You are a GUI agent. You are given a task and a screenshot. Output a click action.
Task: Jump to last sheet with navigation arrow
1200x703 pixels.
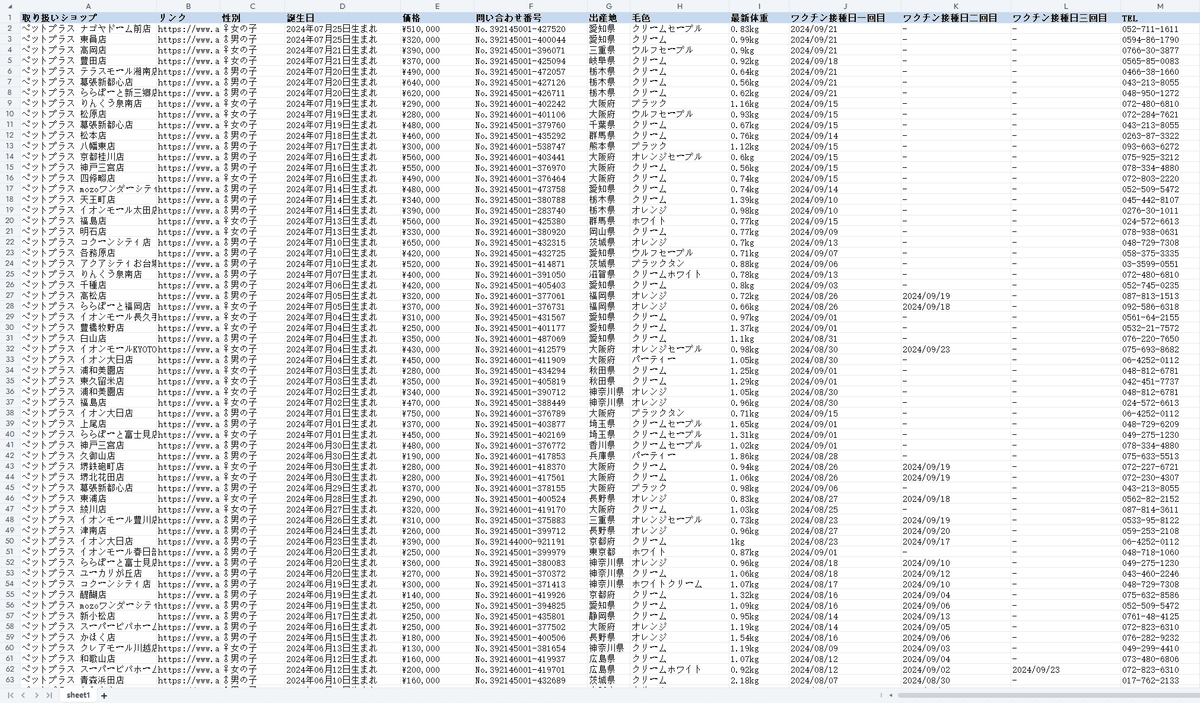click(x=50, y=694)
